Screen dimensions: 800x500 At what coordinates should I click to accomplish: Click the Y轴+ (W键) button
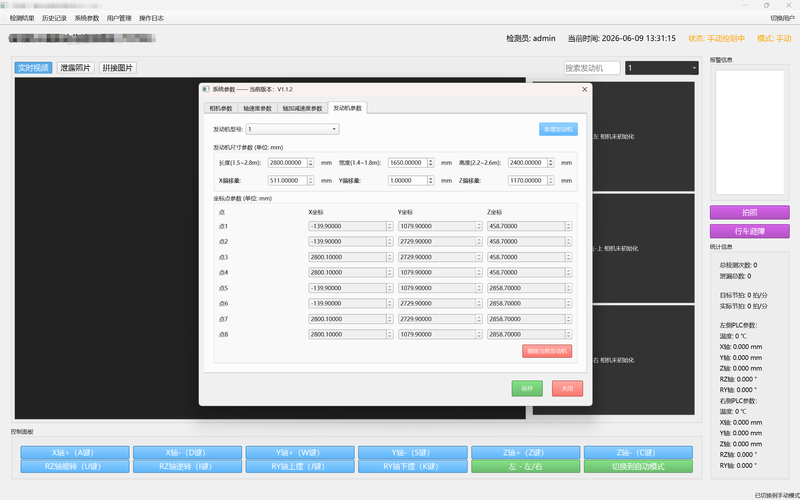tap(300, 453)
